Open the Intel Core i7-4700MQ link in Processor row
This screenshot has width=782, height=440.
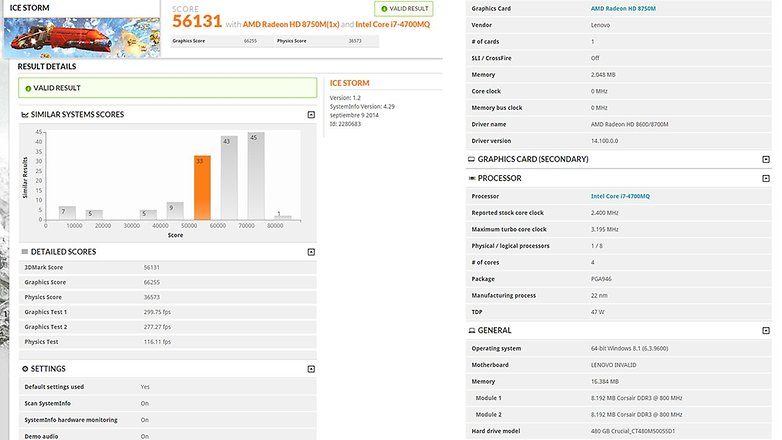620,196
